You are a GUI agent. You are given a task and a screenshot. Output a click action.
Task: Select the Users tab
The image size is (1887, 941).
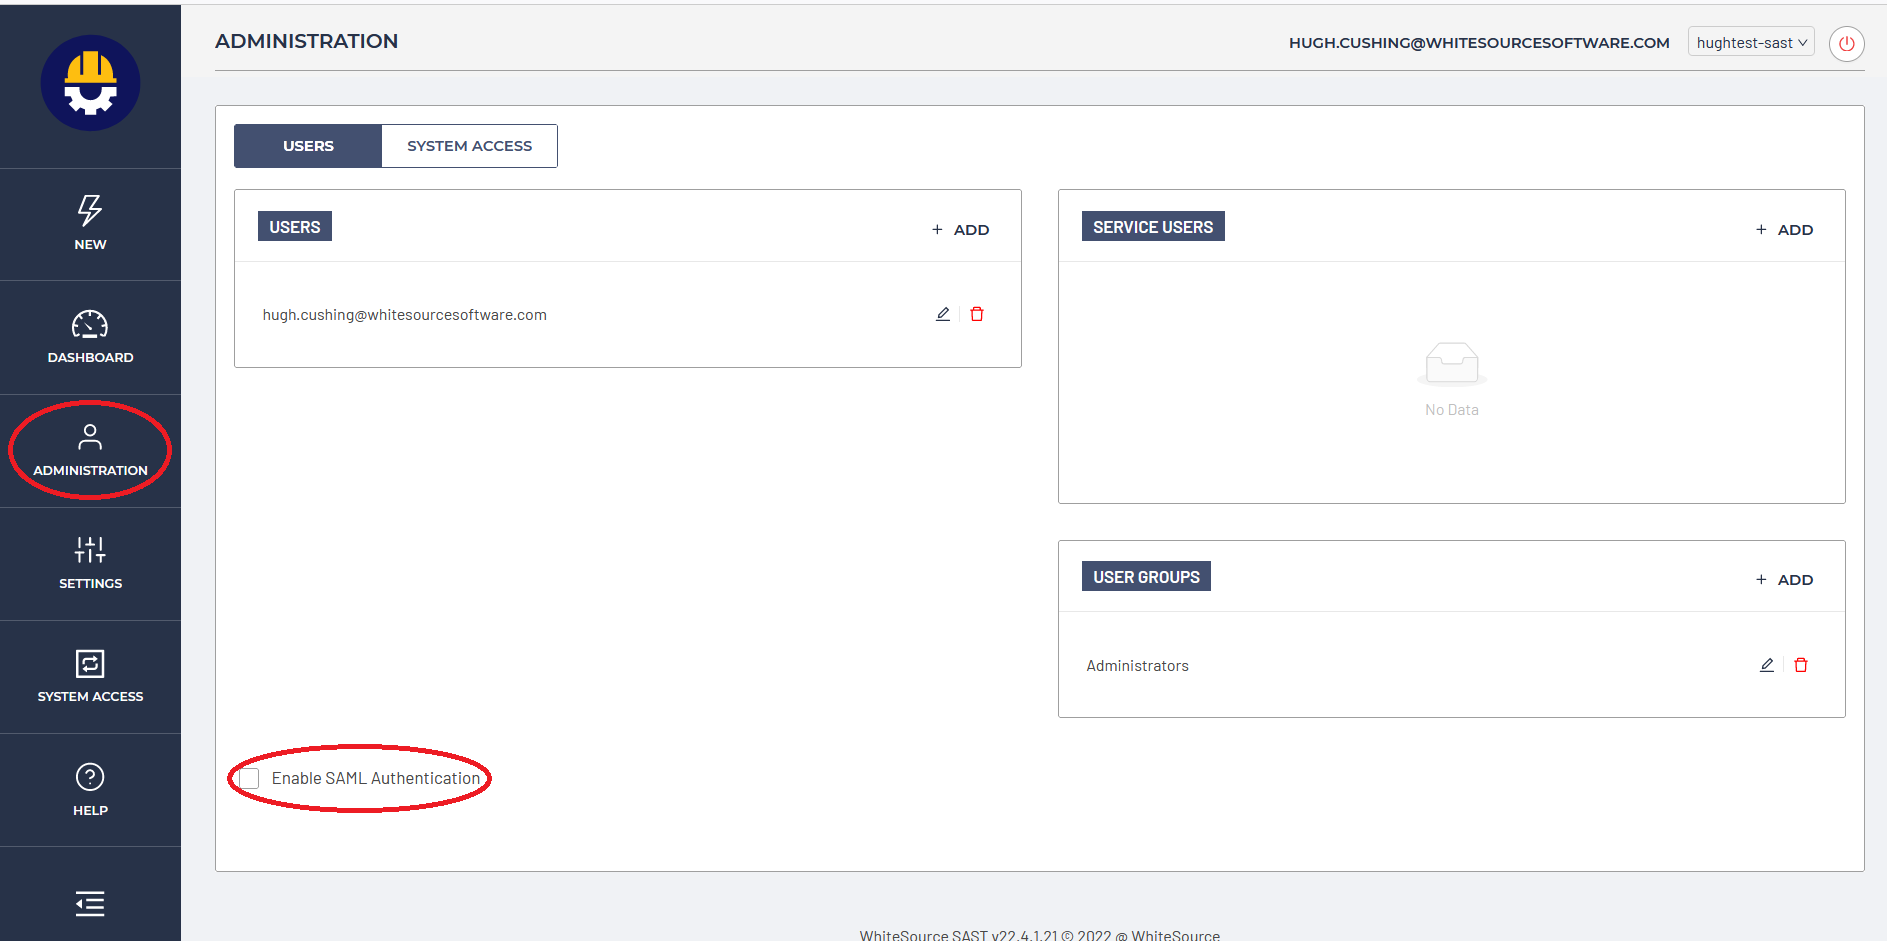[308, 146]
